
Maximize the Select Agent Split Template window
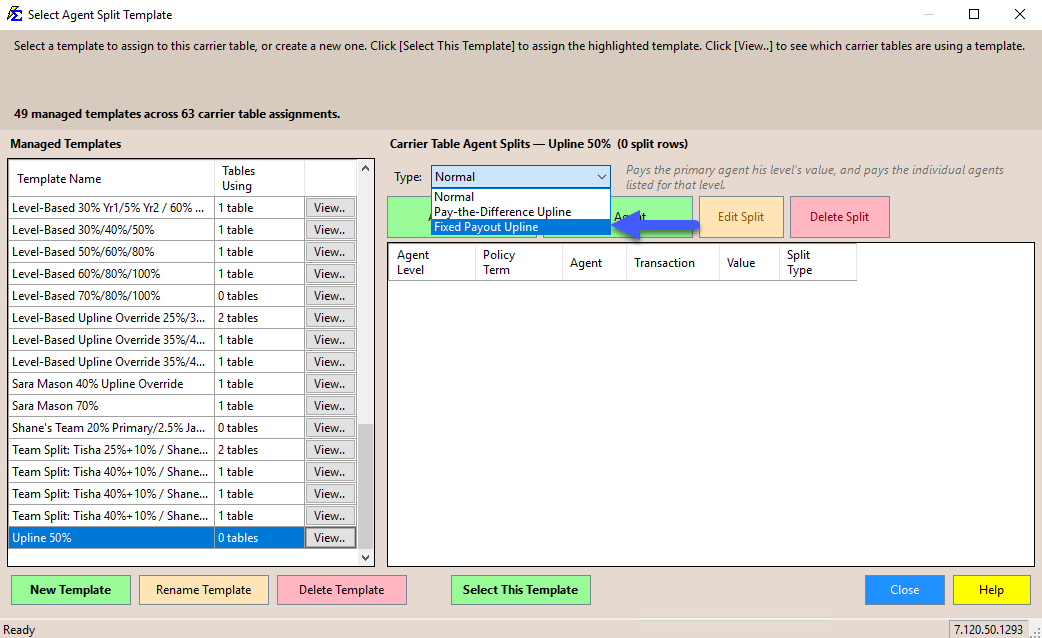coord(974,14)
